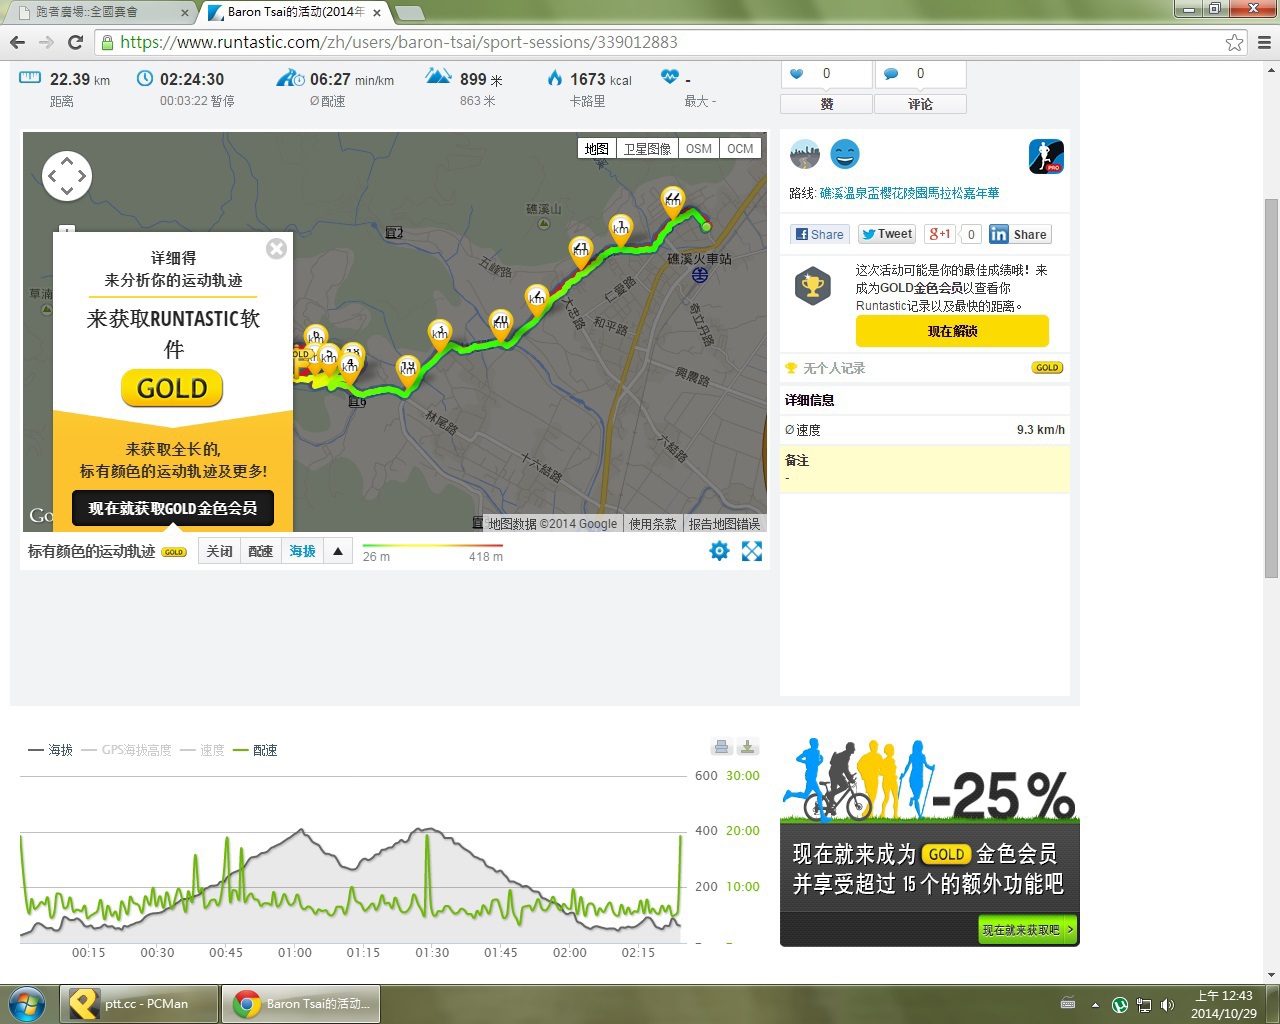The width and height of the screenshot is (1280, 1024).
Task: Collapse the map with the triangle arrow
Action: 338,551
